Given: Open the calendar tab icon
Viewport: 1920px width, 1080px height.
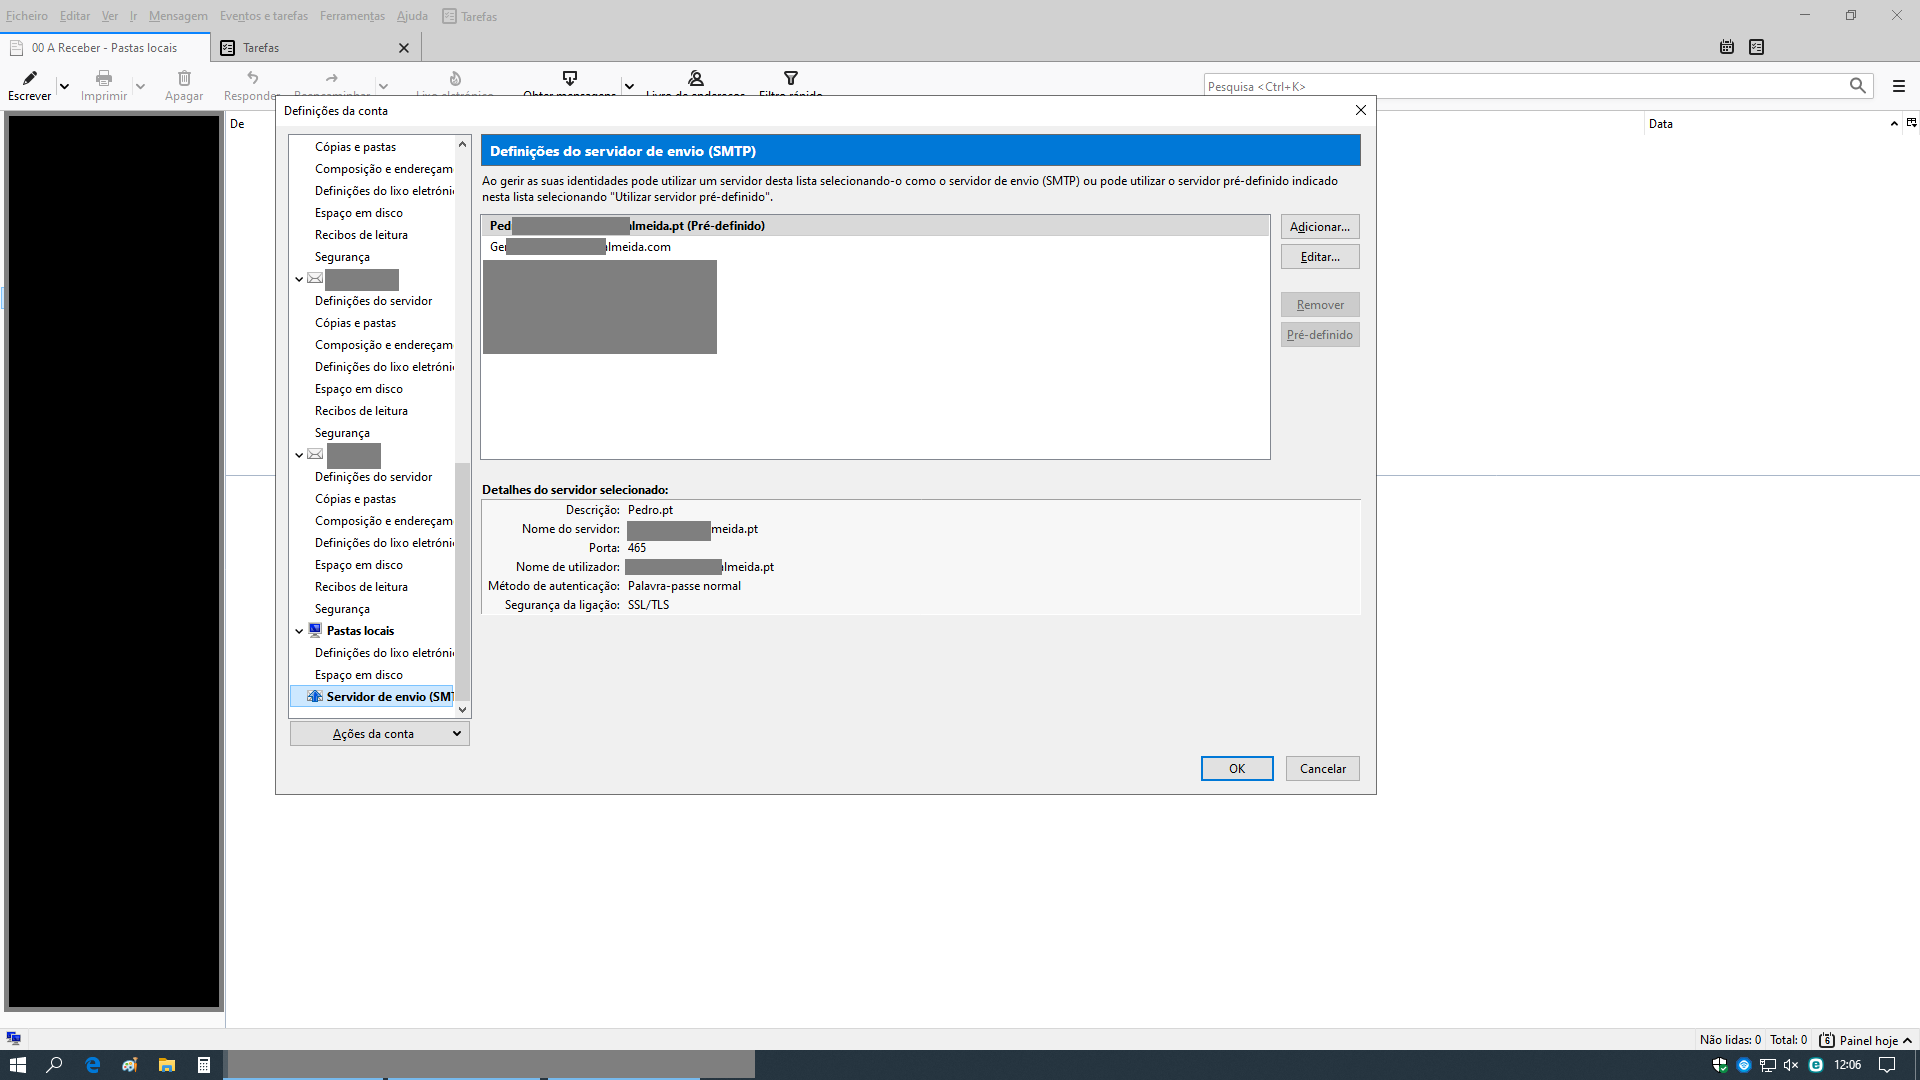Looking at the screenshot, I should pos(1727,47).
